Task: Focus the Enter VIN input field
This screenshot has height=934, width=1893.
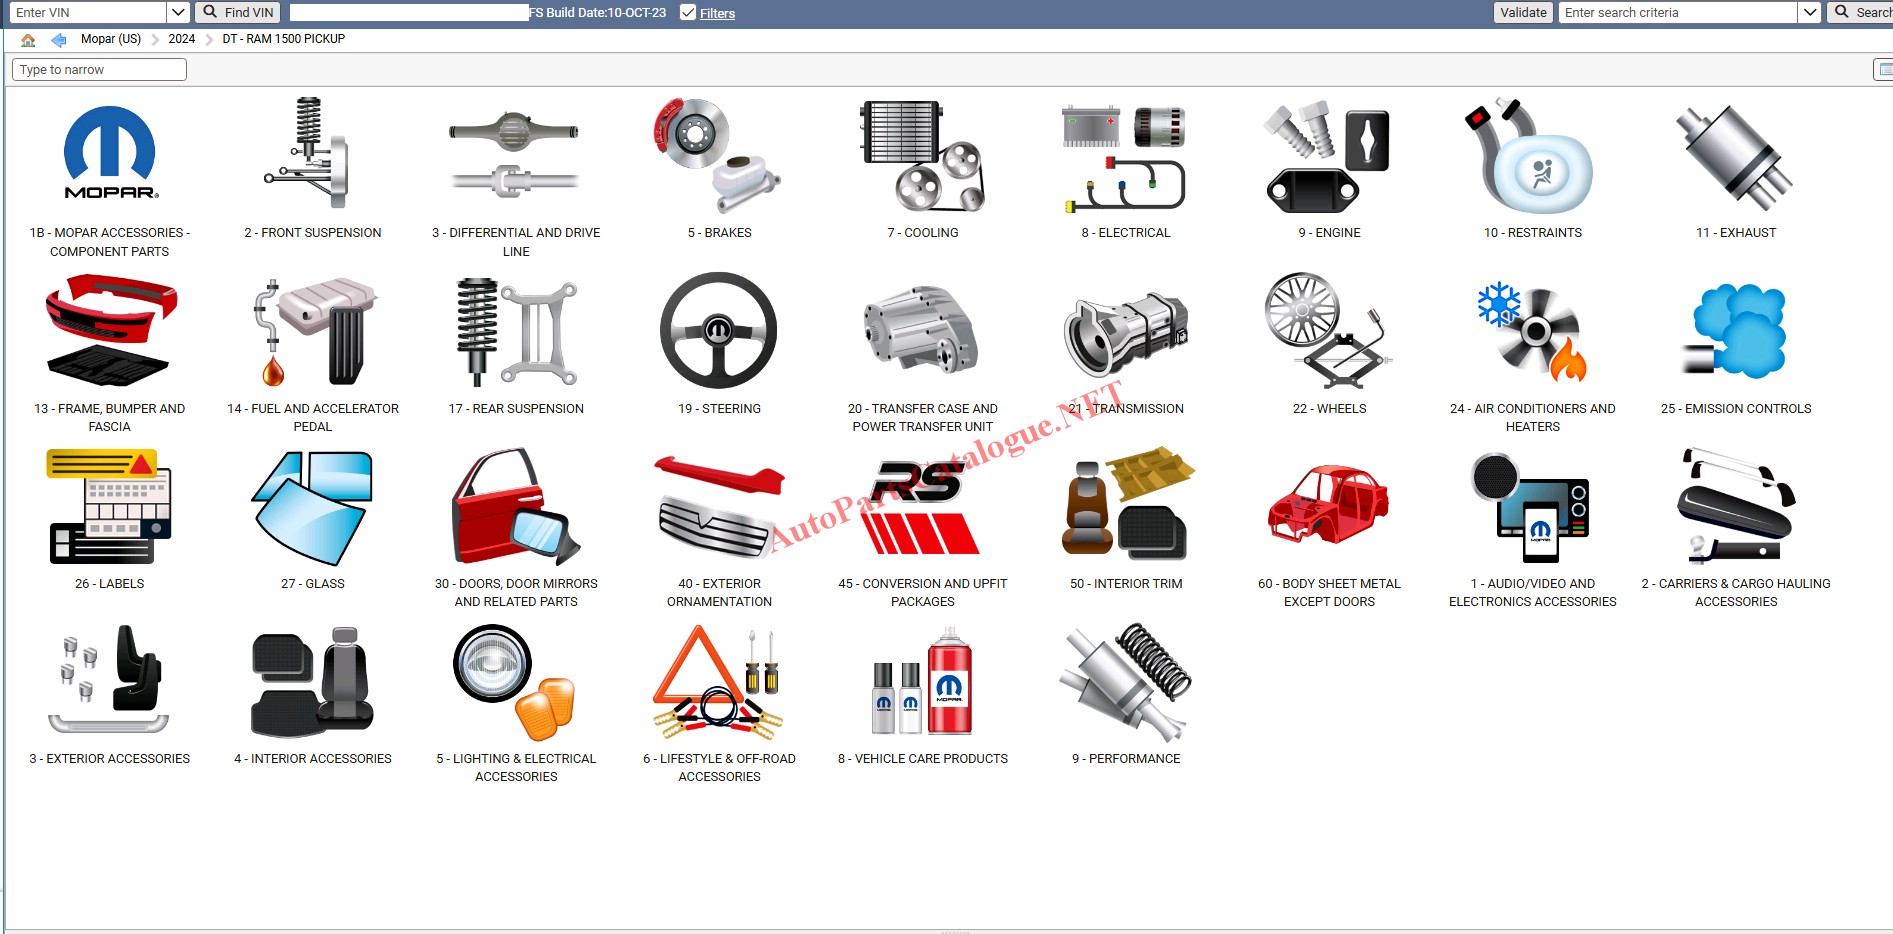Action: 88,12
